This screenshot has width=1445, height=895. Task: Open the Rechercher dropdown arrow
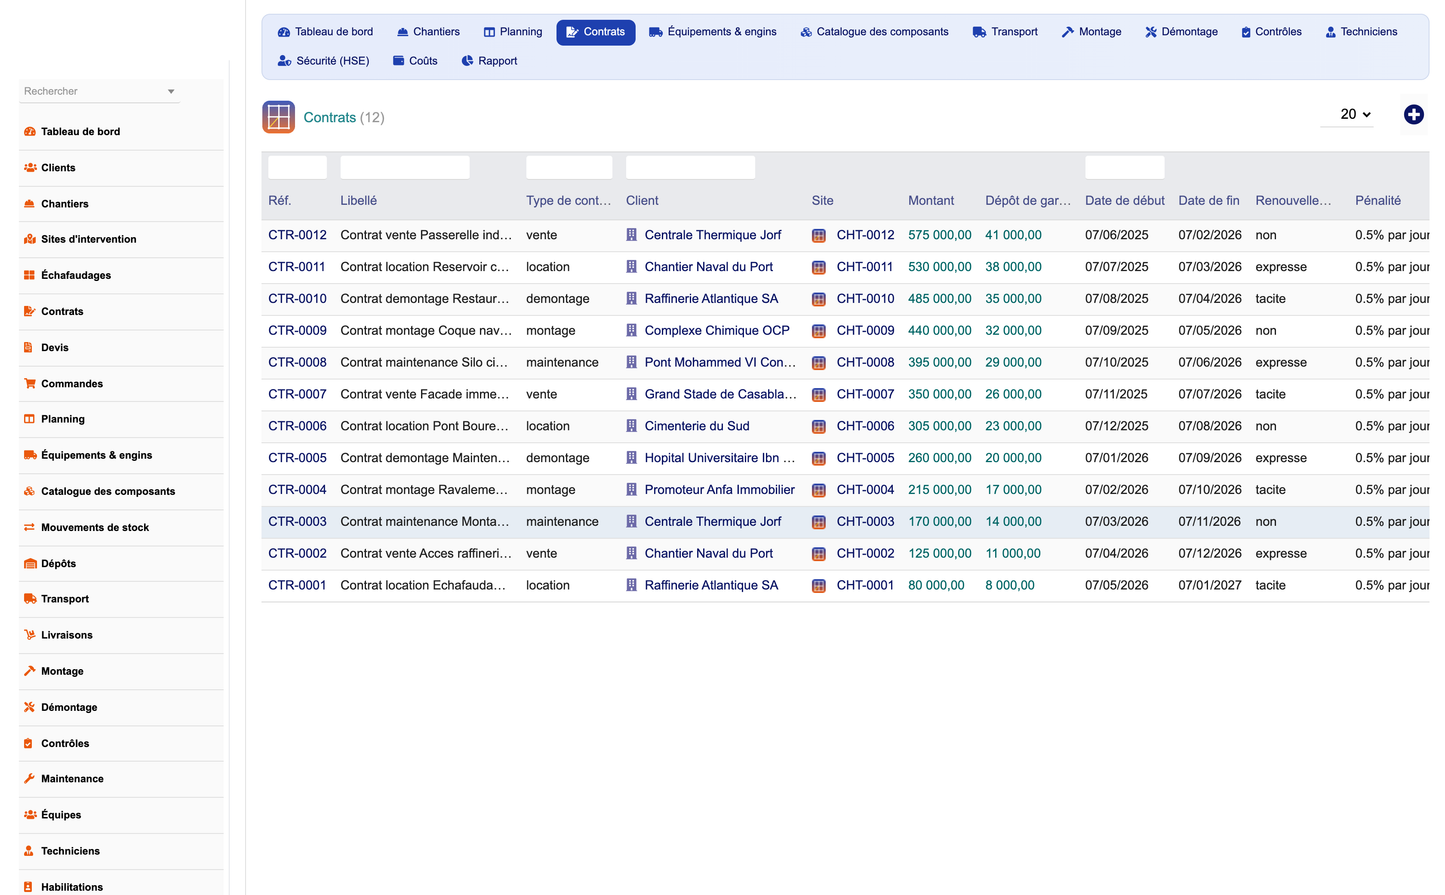(171, 92)
